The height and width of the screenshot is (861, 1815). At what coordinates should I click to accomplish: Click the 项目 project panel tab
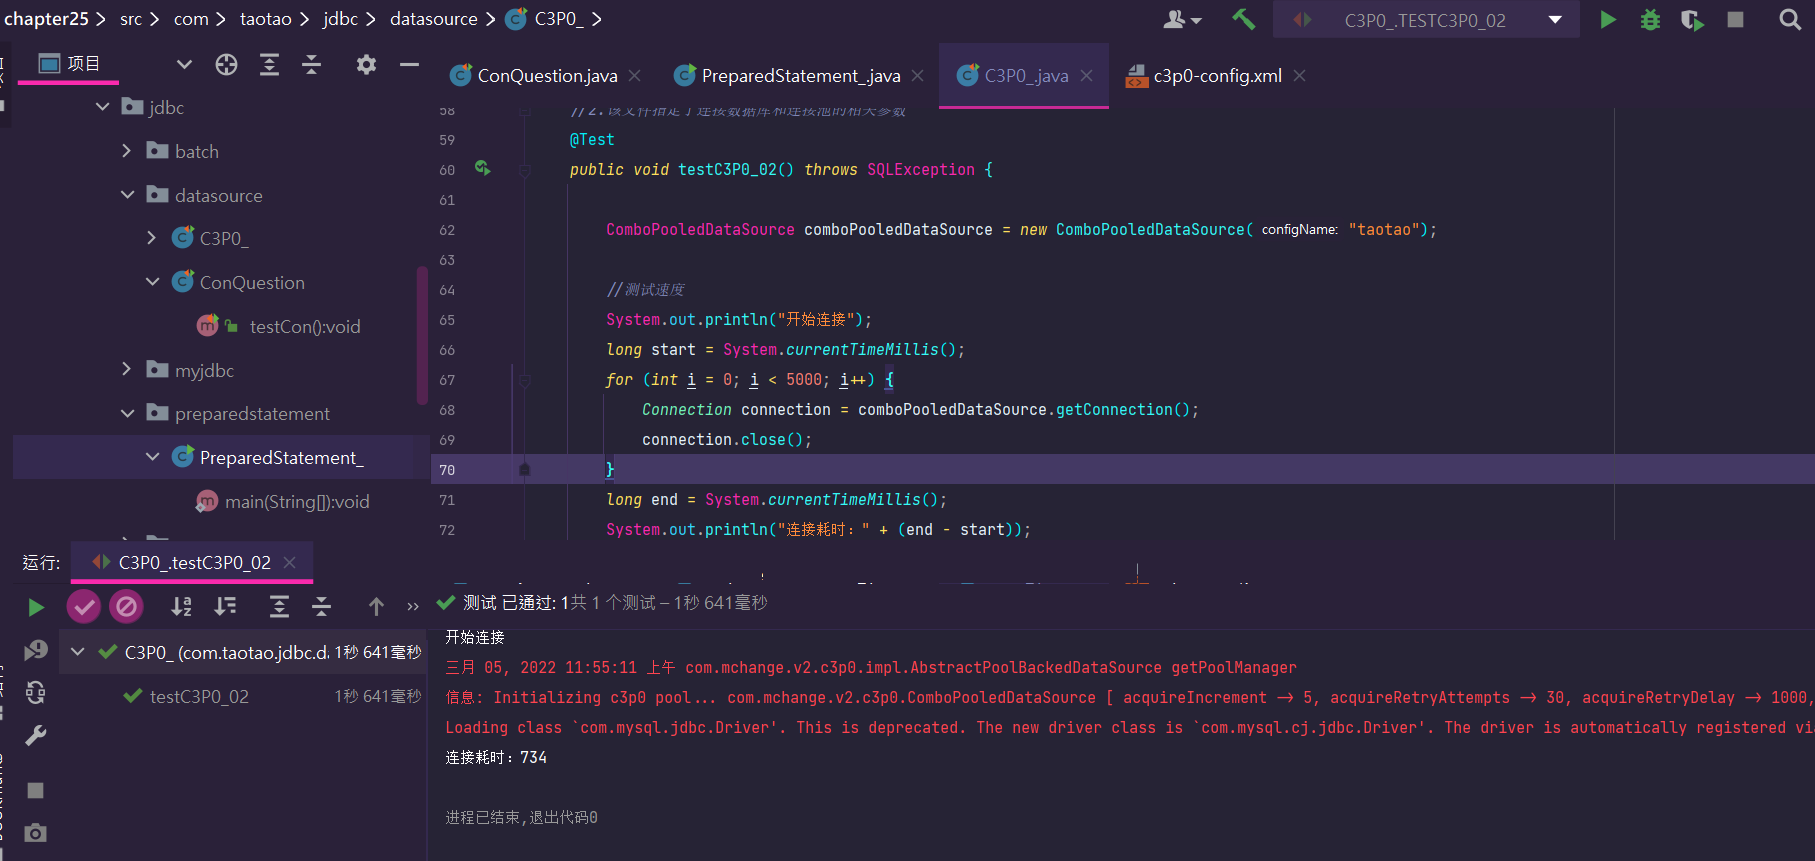click(x=68, y=64)
